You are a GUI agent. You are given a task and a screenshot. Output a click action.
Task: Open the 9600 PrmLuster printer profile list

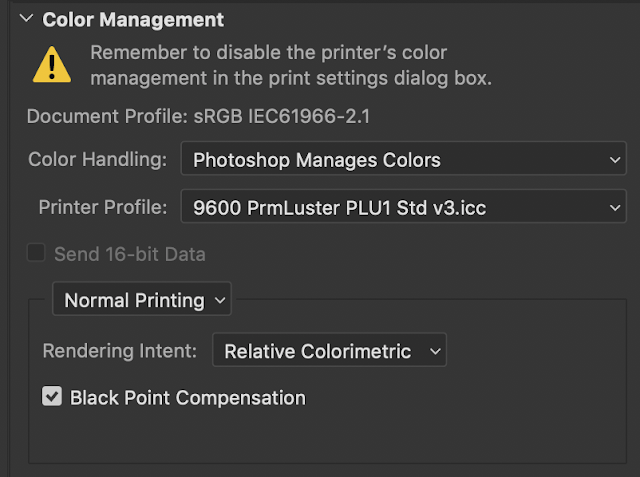(x=402, y=208)
